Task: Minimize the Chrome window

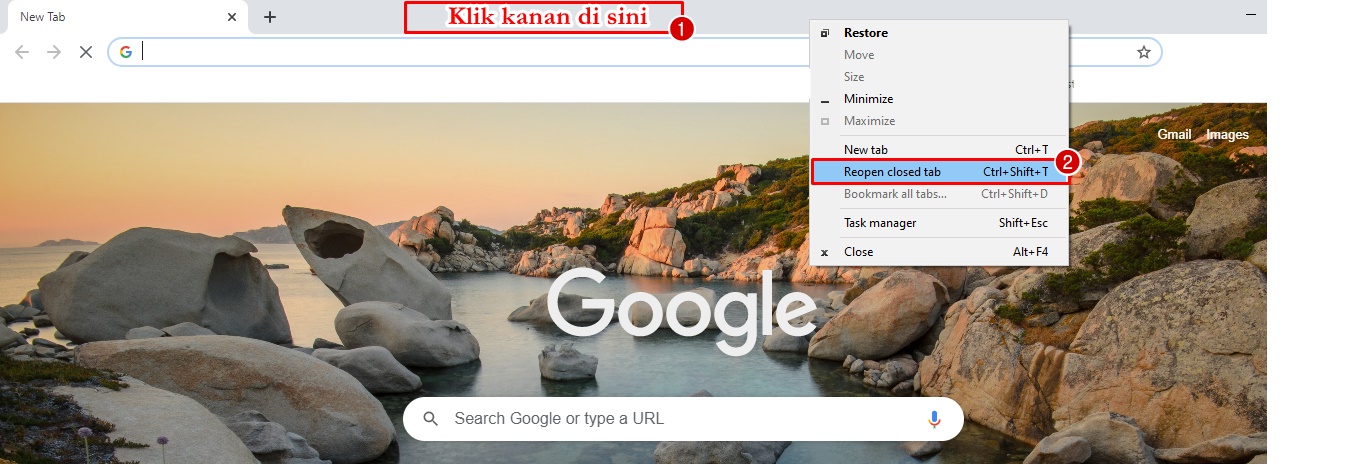Action: coord(1251,15)
